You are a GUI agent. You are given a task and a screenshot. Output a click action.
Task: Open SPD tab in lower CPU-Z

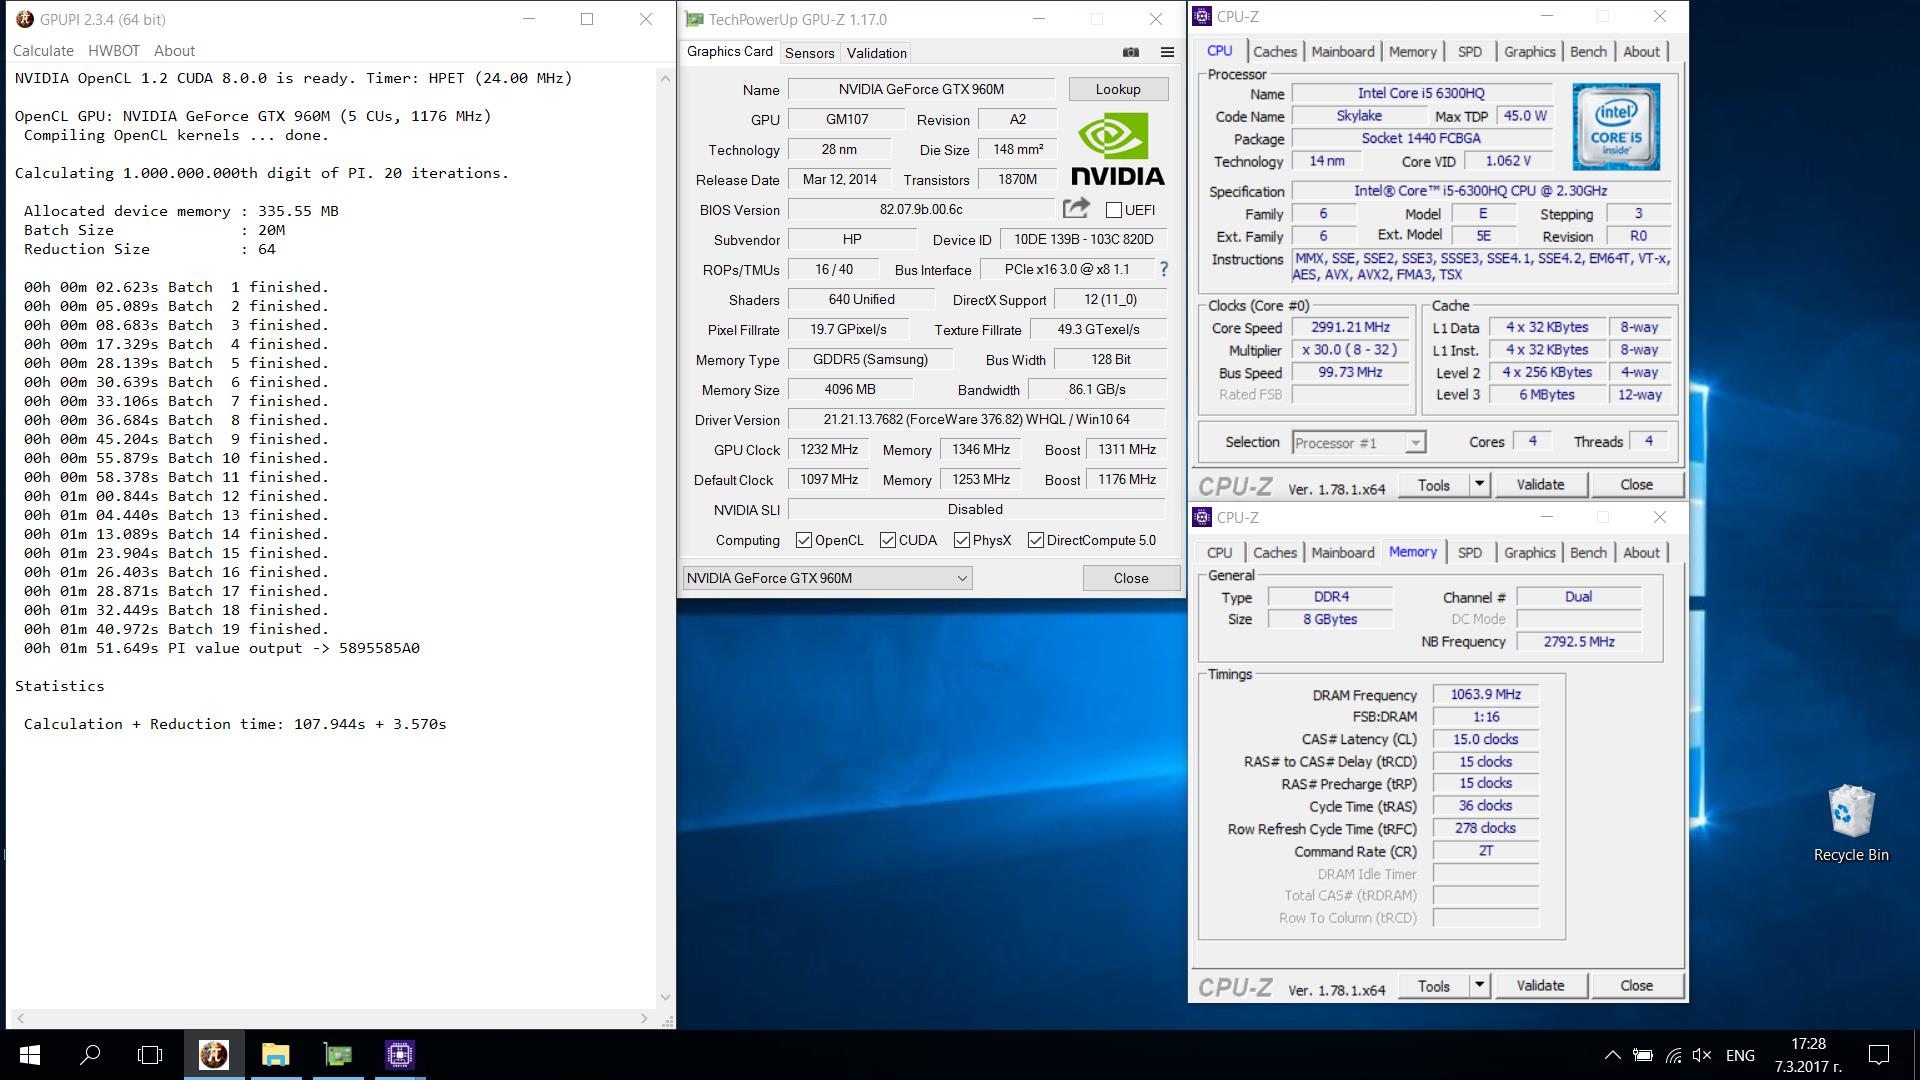coord(1469,553)
